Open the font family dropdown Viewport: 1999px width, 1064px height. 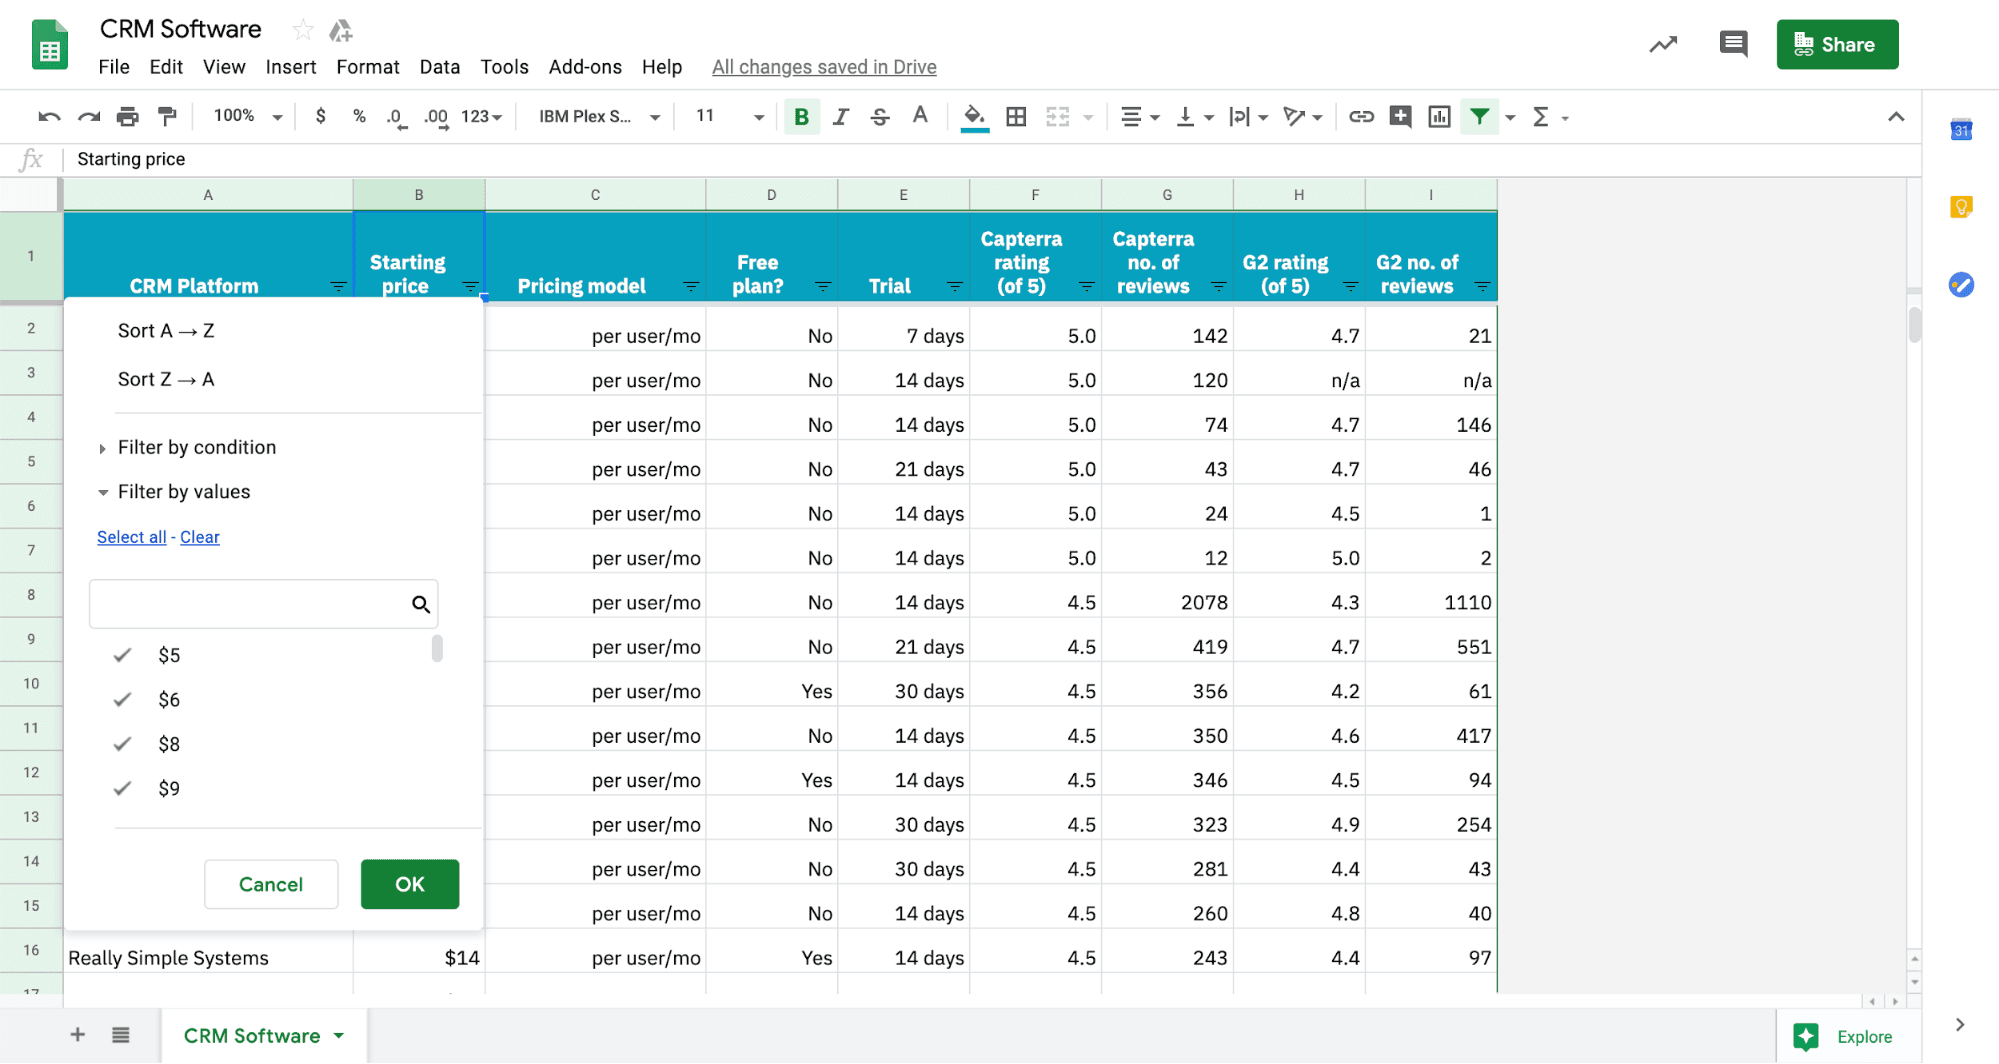point(599,117)
